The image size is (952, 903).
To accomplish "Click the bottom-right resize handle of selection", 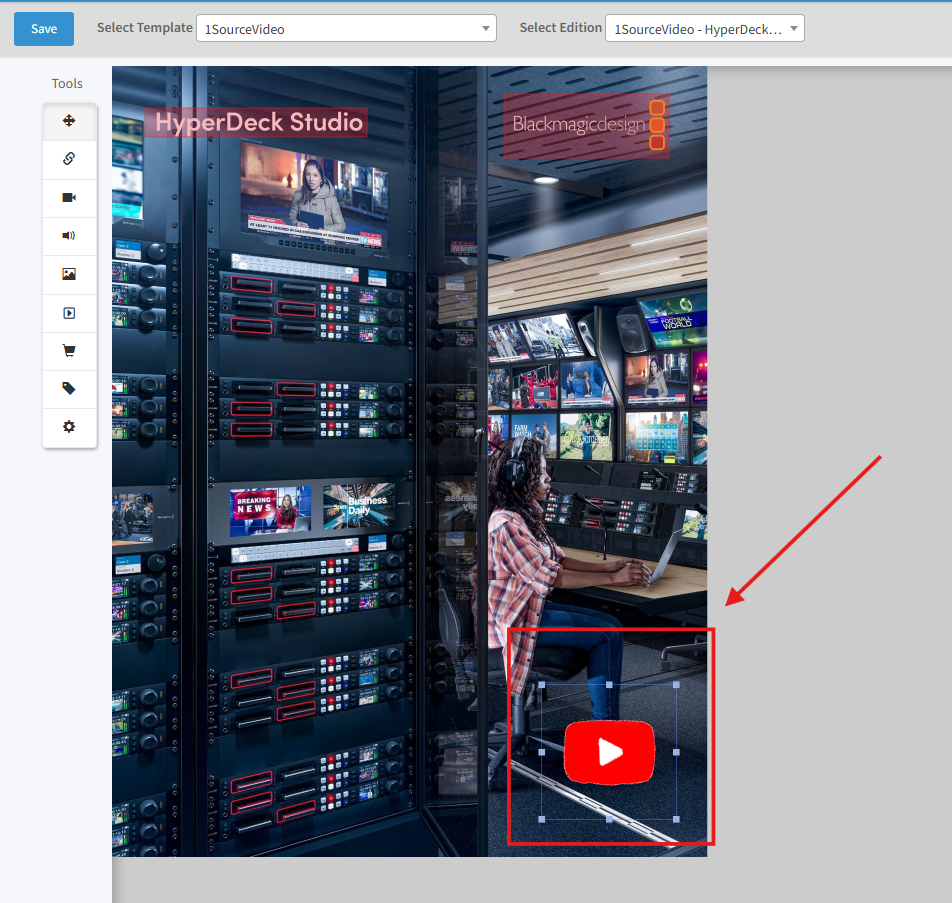I will click(x=676, y=819).
